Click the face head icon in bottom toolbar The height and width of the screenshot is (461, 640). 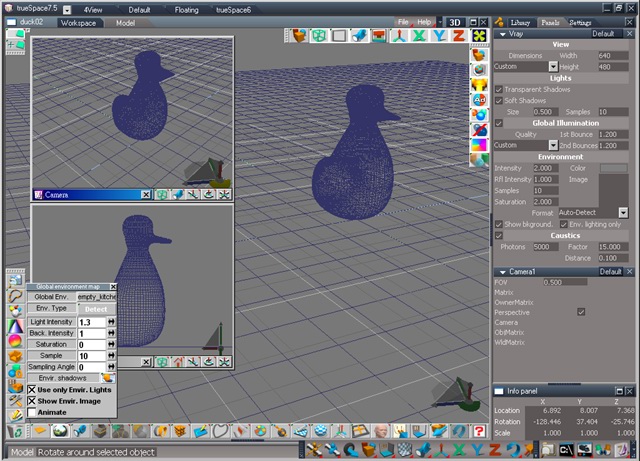tap(380, 431)
